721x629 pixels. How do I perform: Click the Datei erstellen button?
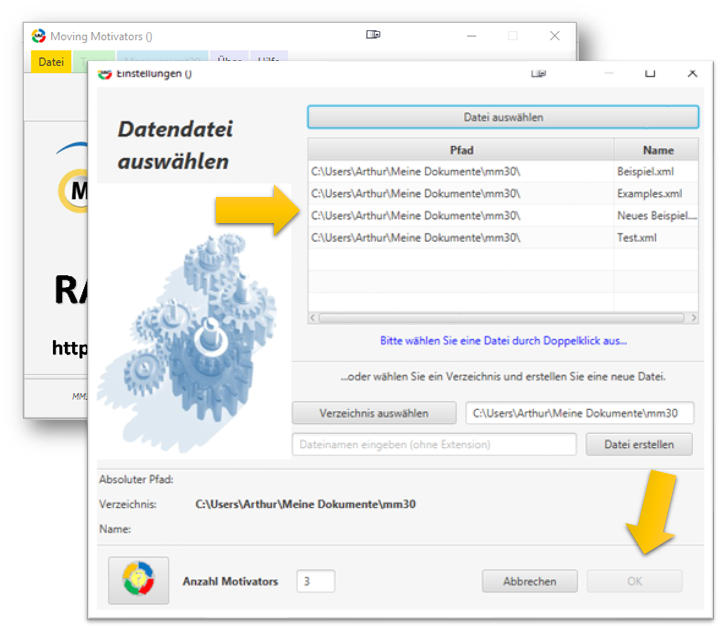coord(639,444)
